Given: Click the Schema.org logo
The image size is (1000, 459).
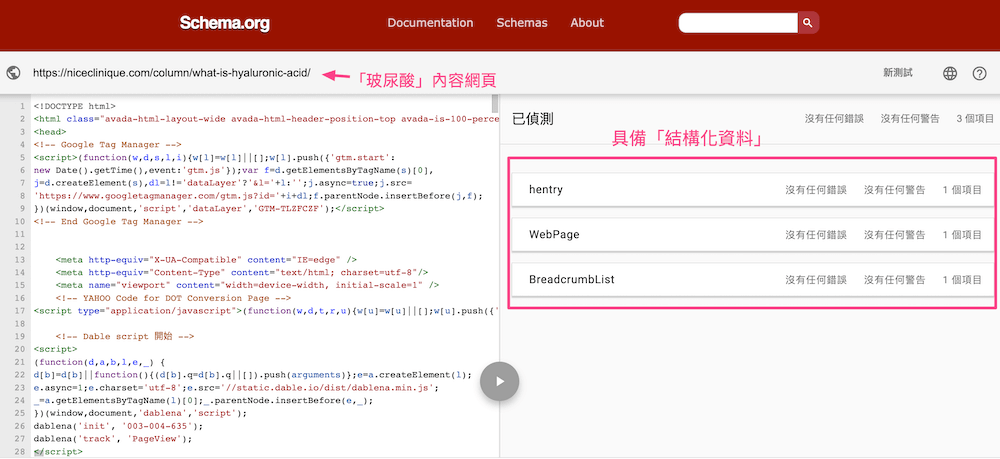Looking at the screenshot, I should click(224, 23).
